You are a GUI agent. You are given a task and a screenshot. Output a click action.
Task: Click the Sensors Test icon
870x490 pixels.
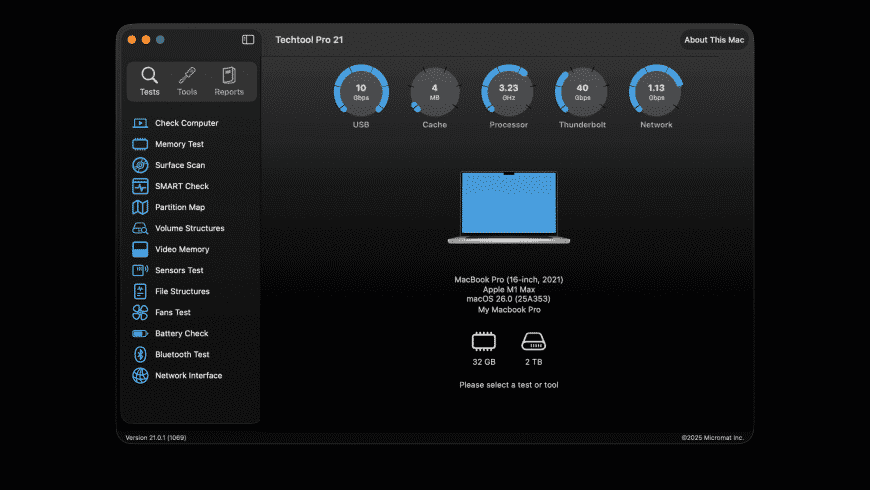click(x=140, y=270)
